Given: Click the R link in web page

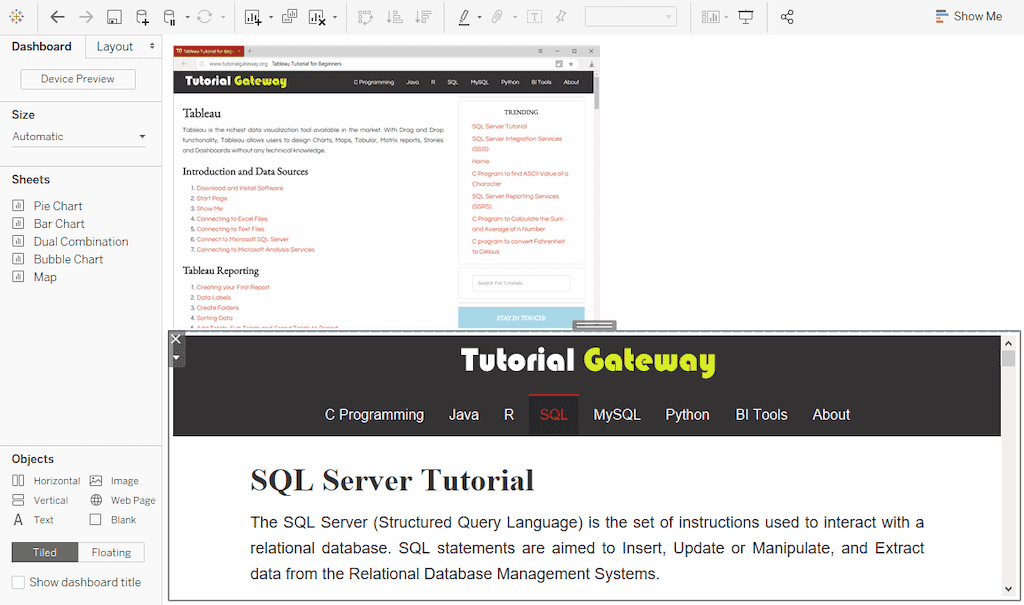Looking at the screenshot, I should pyautogui.click(x=509, y=415).
